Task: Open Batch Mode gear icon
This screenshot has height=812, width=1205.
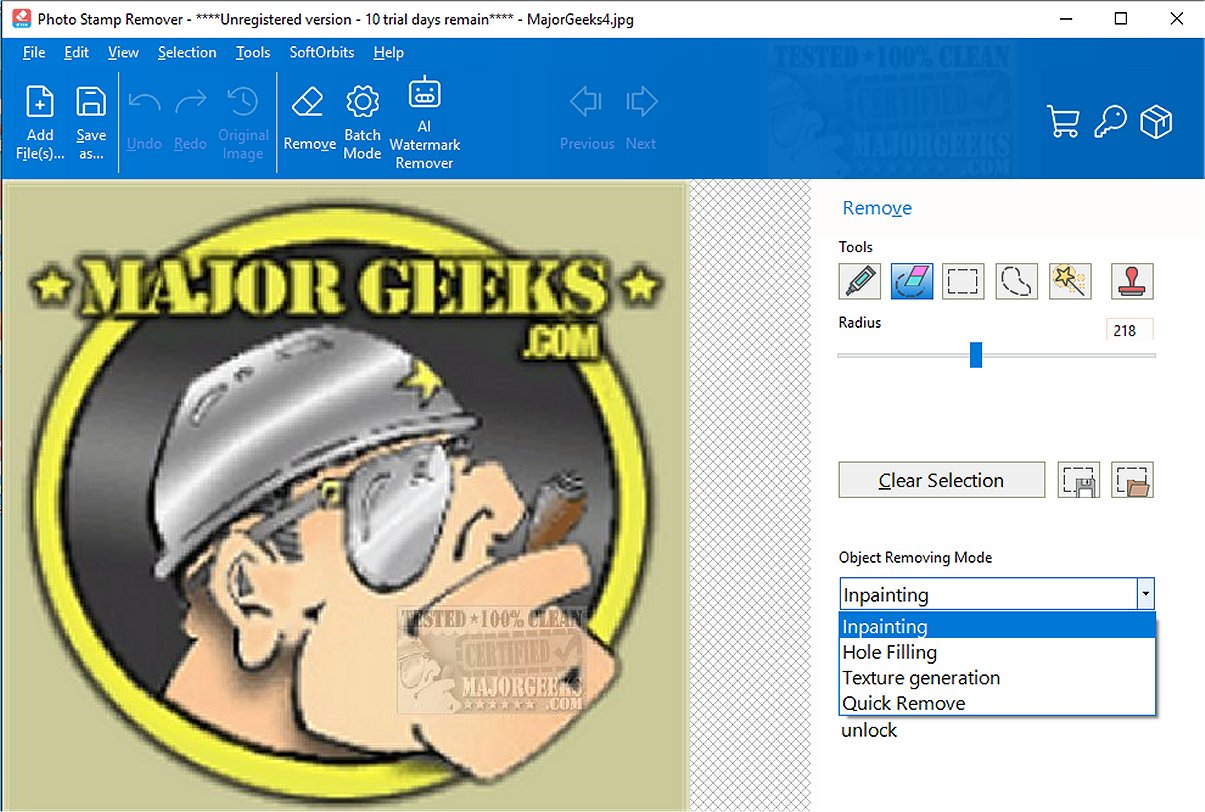Action: click(x=362, y=102)
